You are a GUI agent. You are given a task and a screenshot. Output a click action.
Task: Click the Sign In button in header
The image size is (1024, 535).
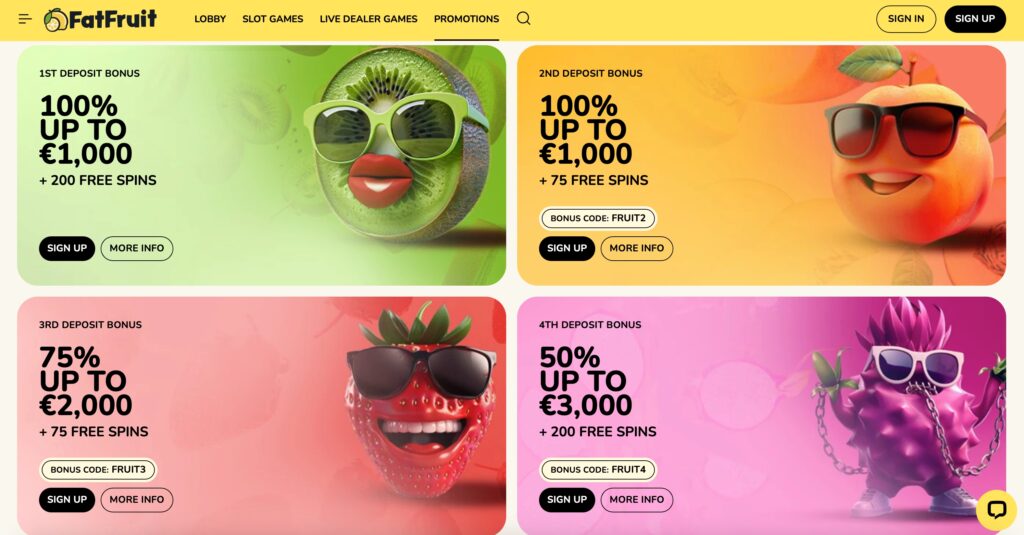[x=906, y=19]
